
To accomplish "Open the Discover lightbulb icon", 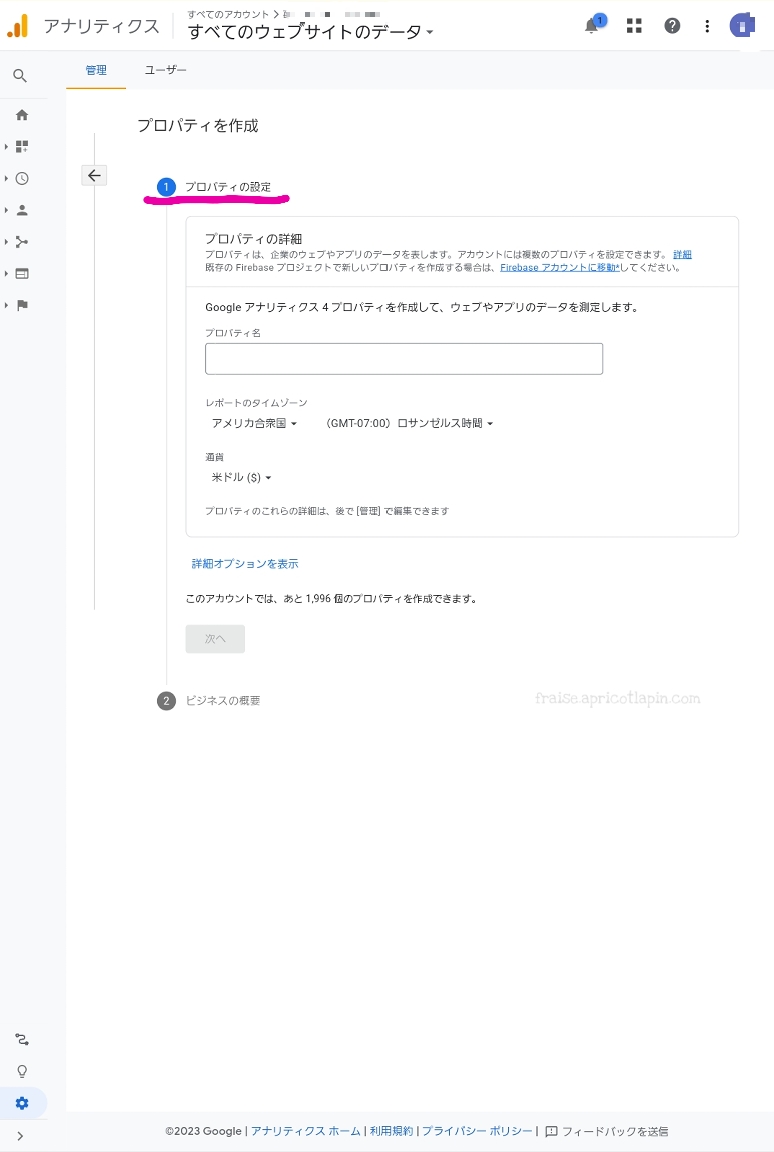I will (x=22, y=1071).
